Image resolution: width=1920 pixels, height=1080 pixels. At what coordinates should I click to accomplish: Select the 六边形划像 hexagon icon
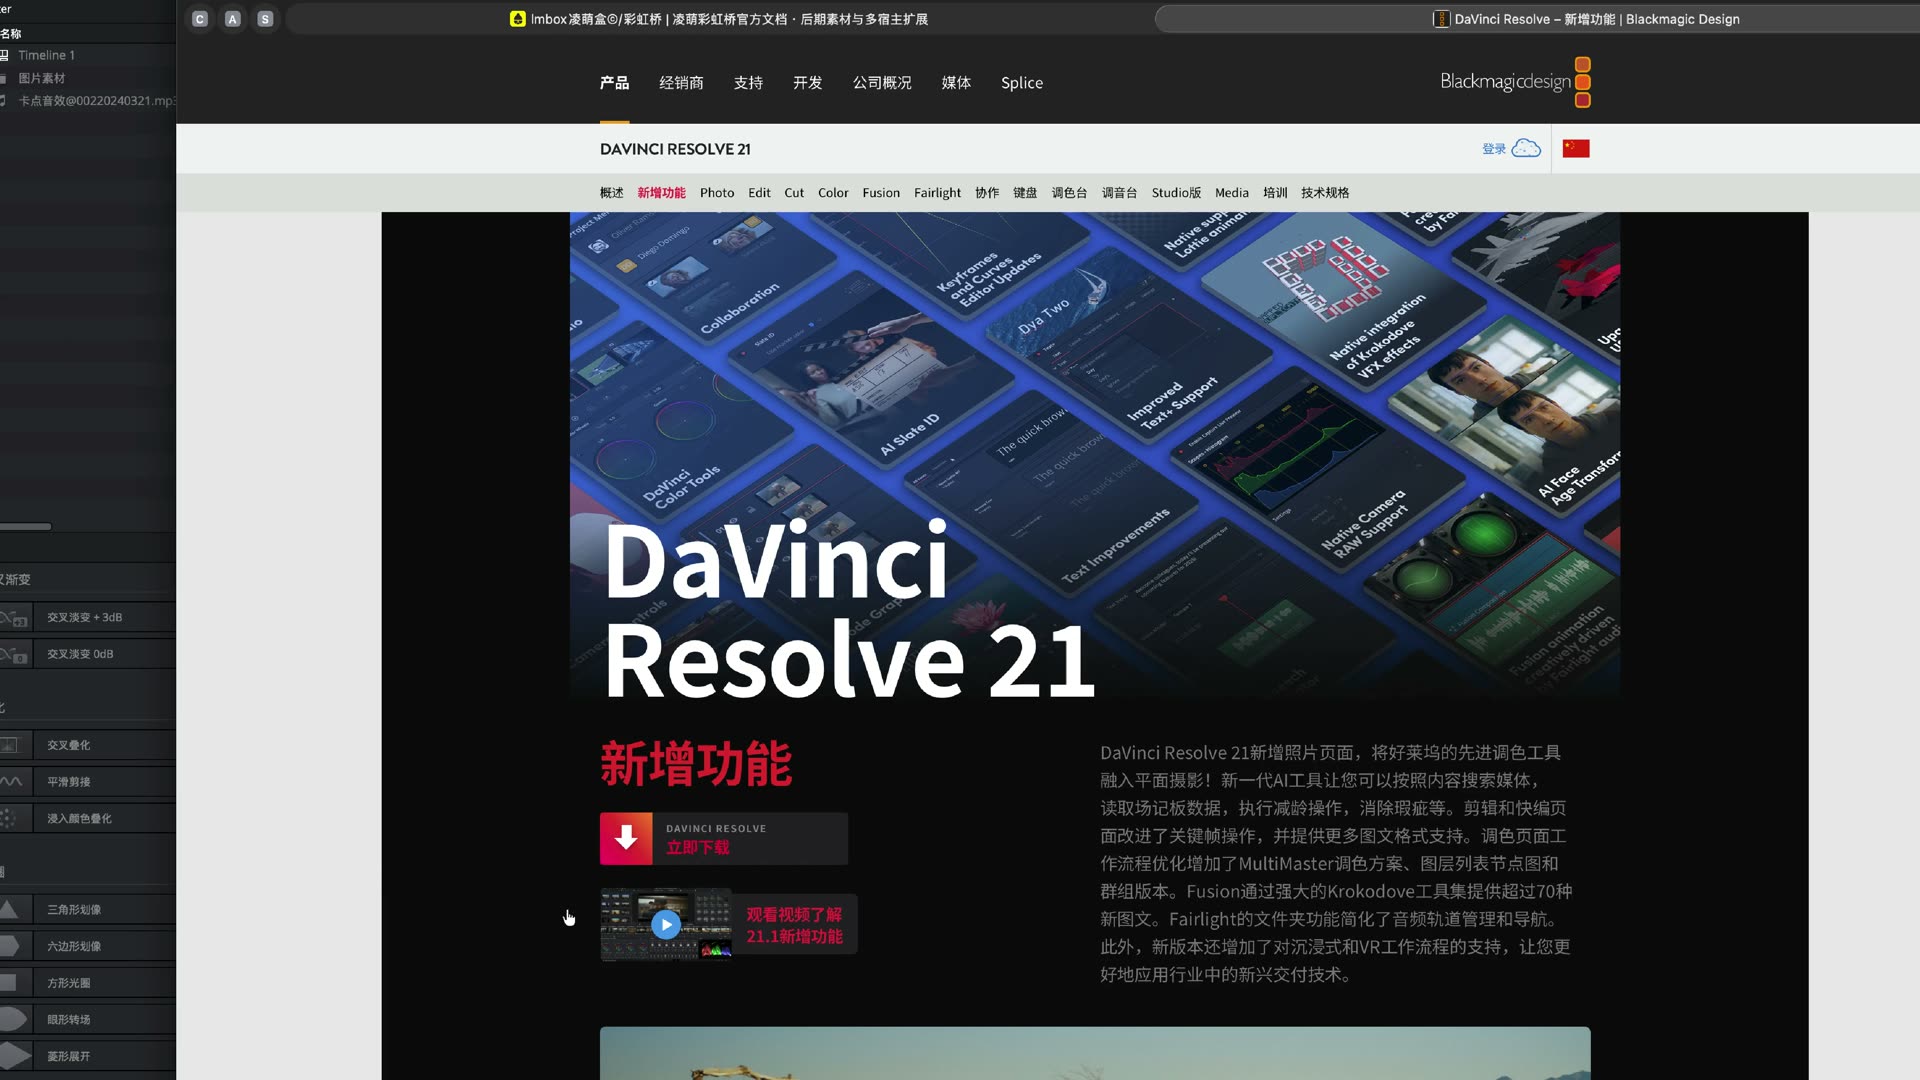pyautogui.click(x=10, y=946)
